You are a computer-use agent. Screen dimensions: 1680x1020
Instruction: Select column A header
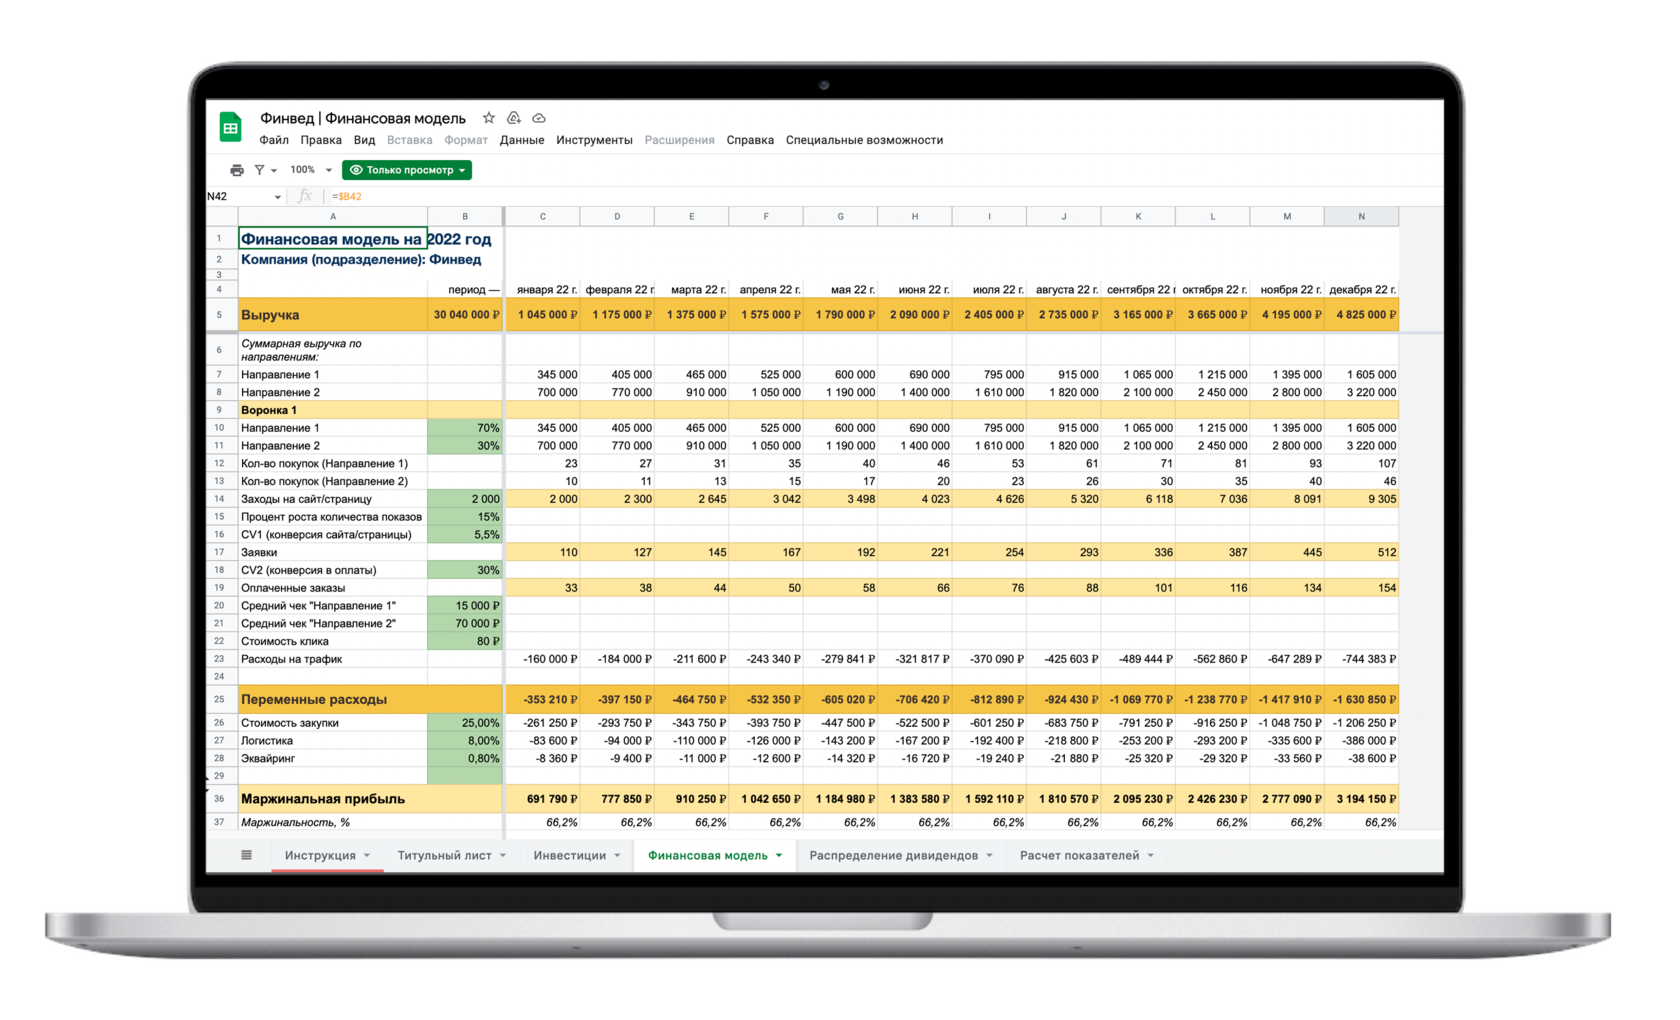point(333,216)
